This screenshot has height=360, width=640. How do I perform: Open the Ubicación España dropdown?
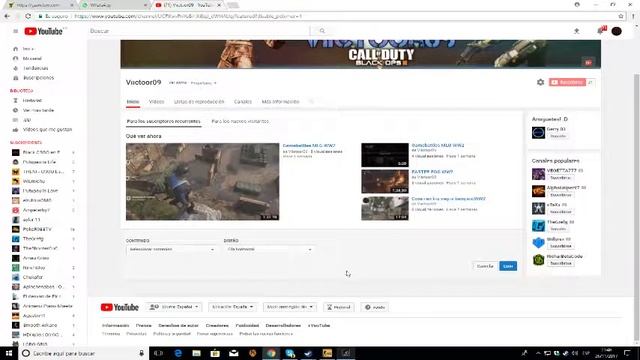232,307
